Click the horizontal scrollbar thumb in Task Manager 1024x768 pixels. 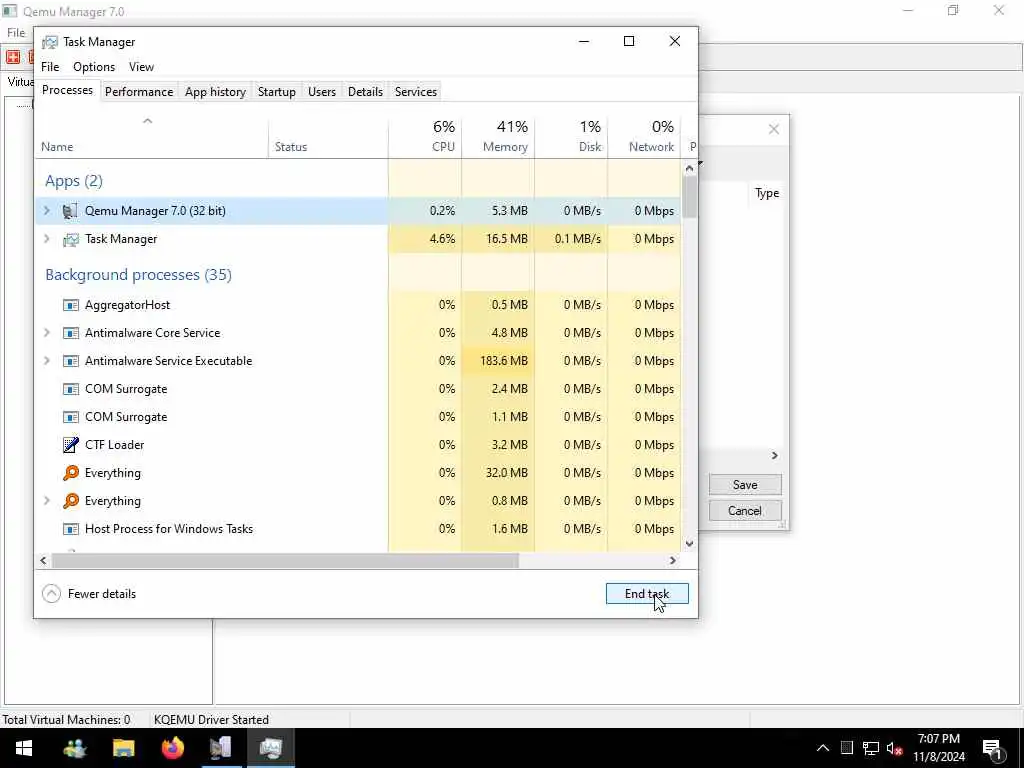click(x=285, y=560)
